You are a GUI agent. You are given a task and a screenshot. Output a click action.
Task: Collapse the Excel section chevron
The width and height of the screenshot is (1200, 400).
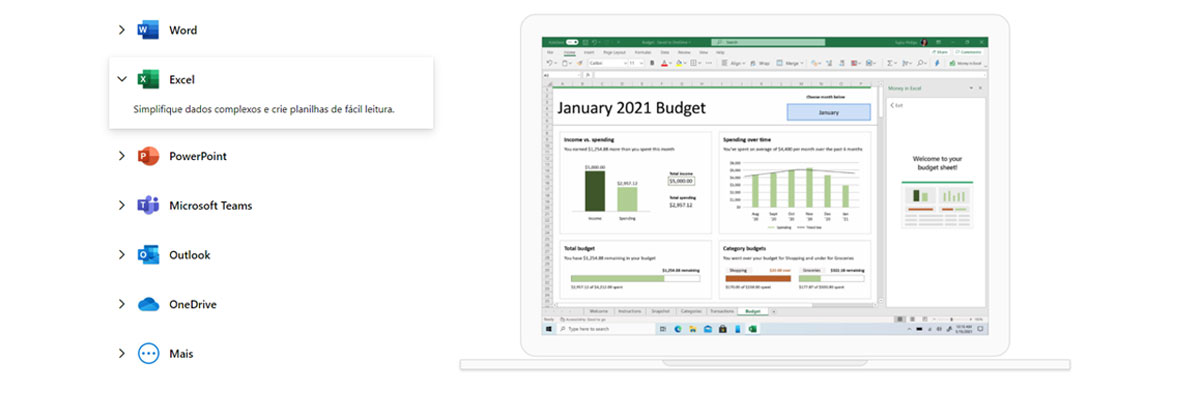tap(121, 79)
